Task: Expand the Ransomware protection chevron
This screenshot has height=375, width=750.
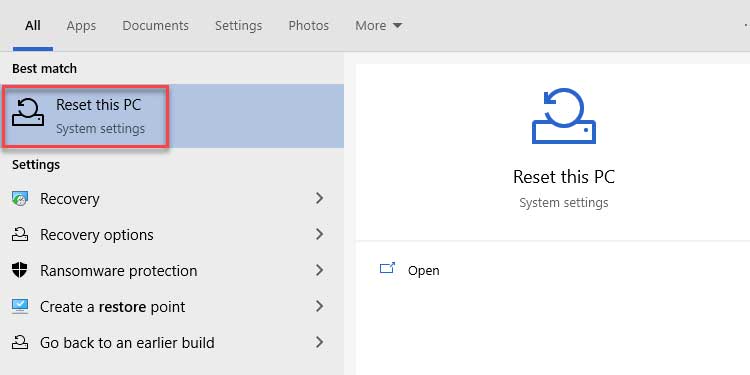Action: [x=320, y=270]
